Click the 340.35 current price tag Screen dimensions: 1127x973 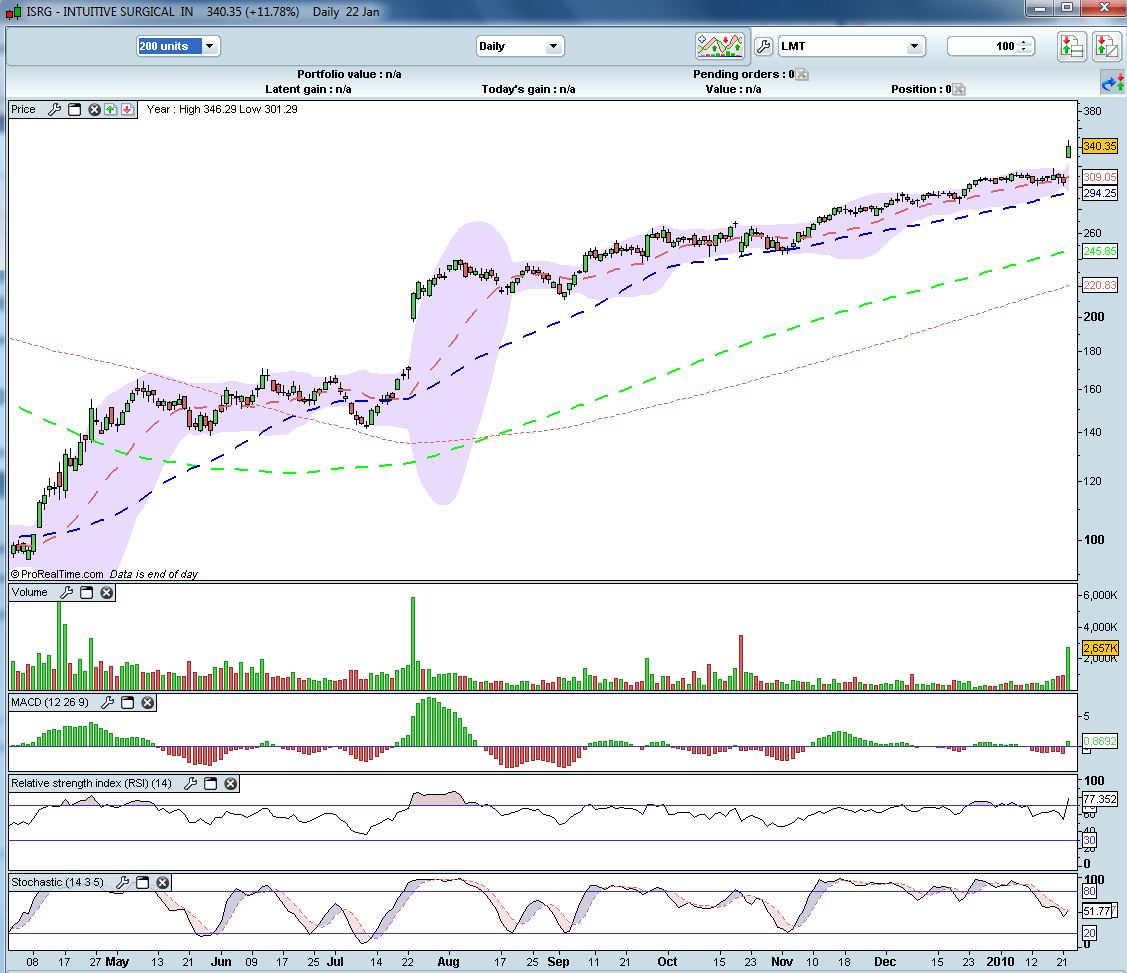click(1100, 146)
